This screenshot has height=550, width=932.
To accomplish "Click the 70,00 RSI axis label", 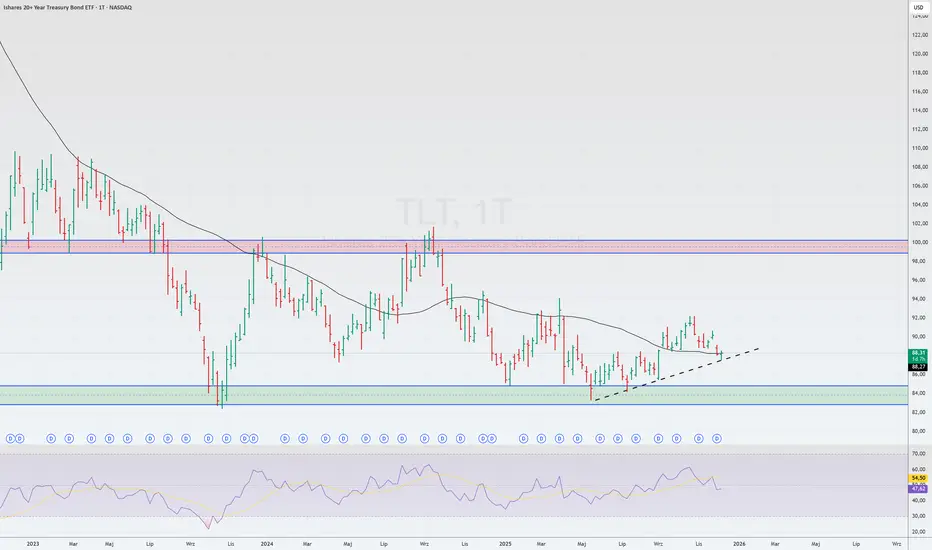I will tap(920, 454).
